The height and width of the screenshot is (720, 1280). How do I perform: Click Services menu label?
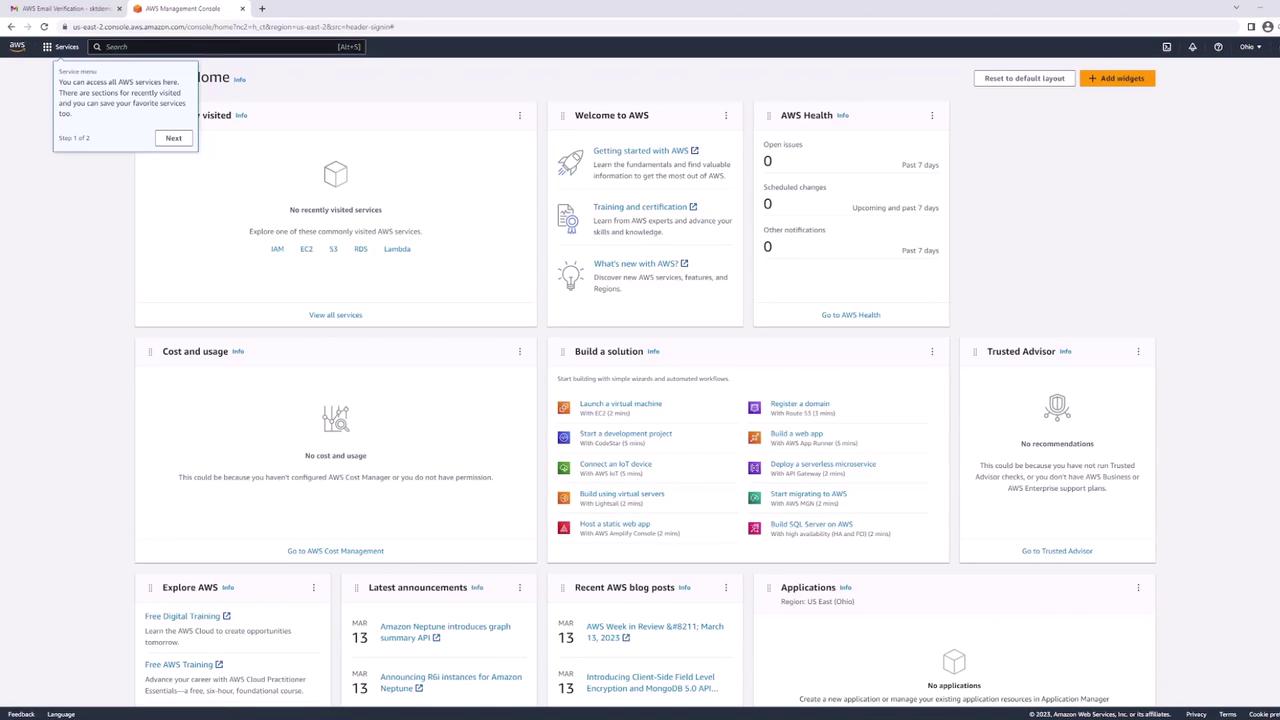(67, 47)
